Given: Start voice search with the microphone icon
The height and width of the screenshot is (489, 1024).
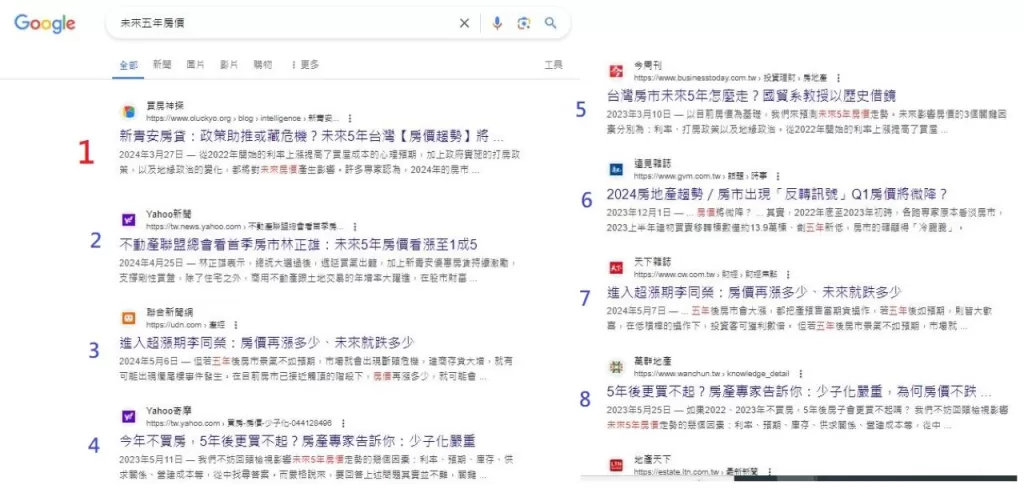Looking at the screenshot, I should tap(497, 23).
